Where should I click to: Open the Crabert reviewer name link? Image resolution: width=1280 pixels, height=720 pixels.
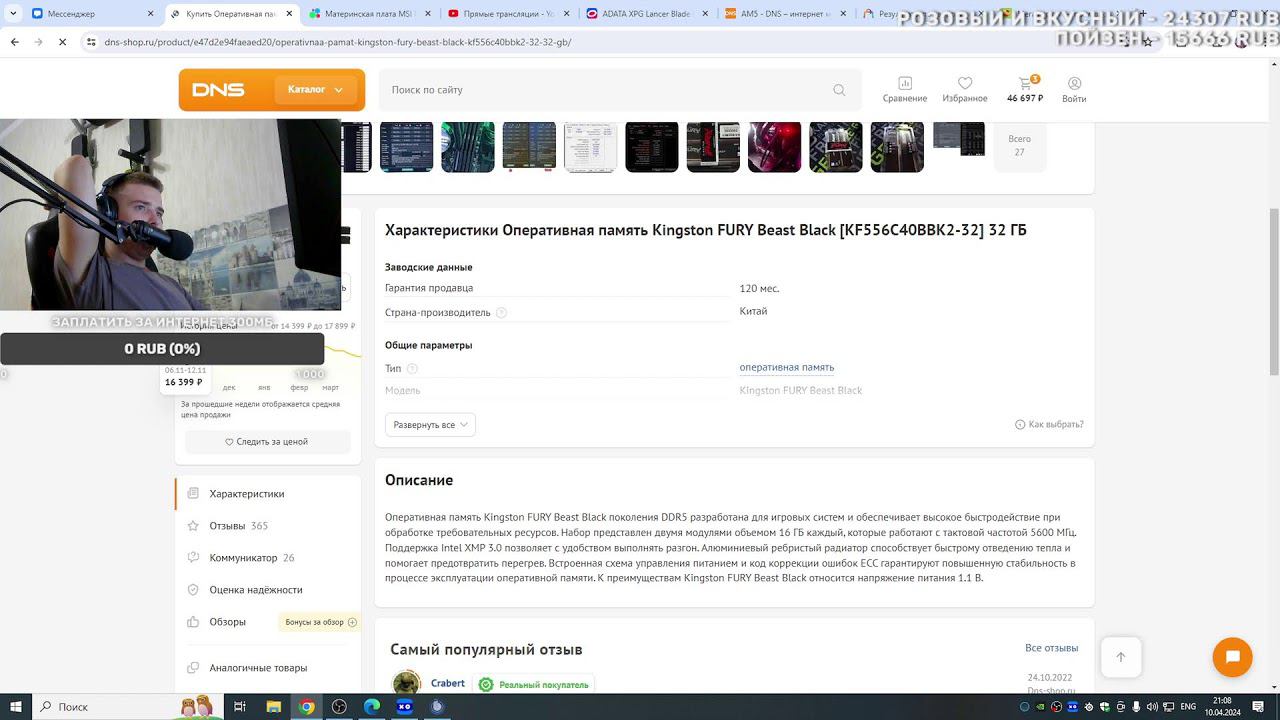(448, 683)
